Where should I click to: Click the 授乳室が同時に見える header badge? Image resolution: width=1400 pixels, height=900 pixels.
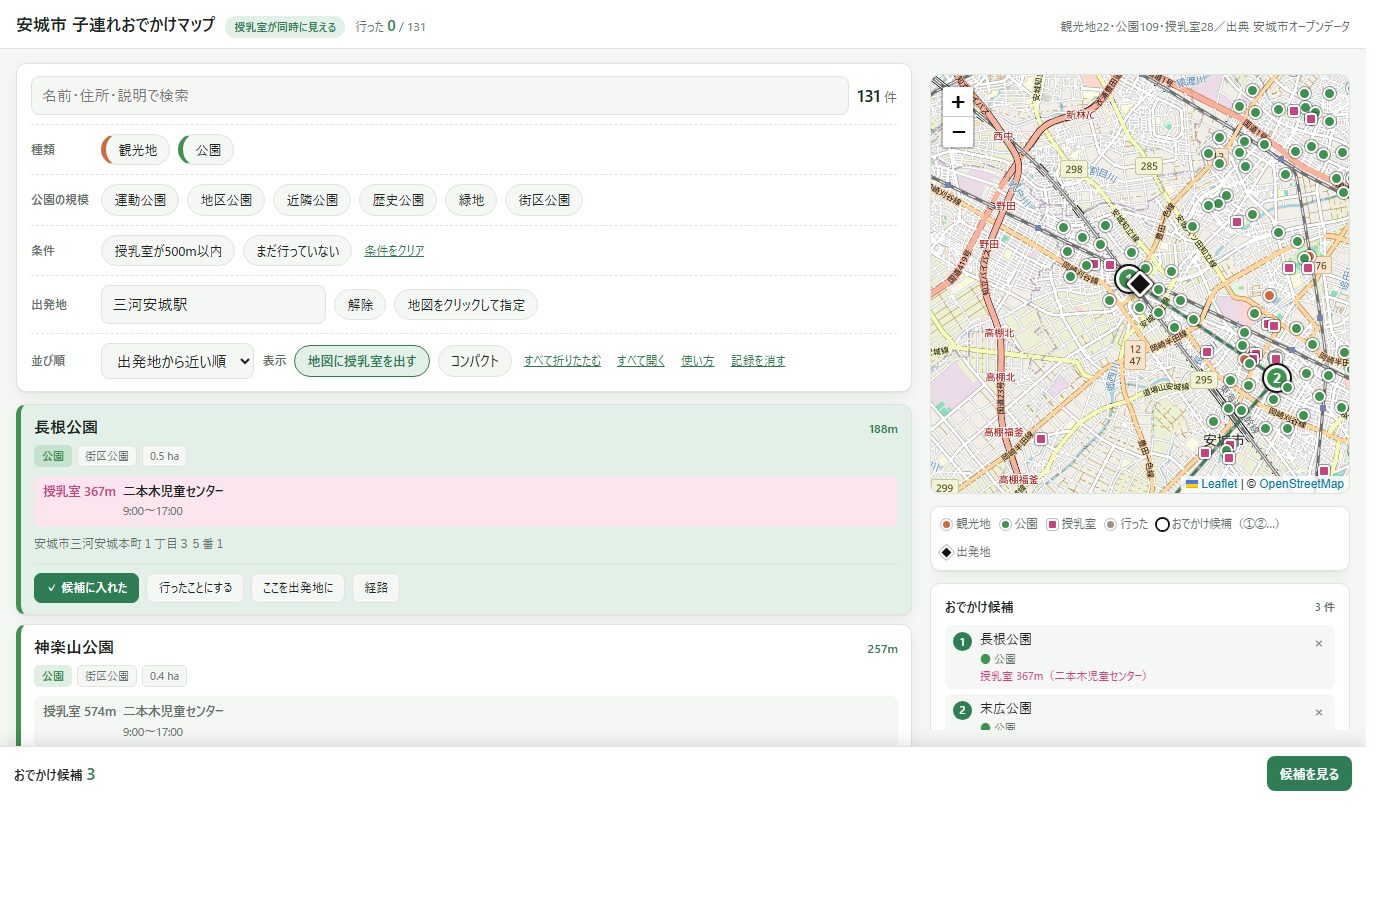click(x=285, y=27)
